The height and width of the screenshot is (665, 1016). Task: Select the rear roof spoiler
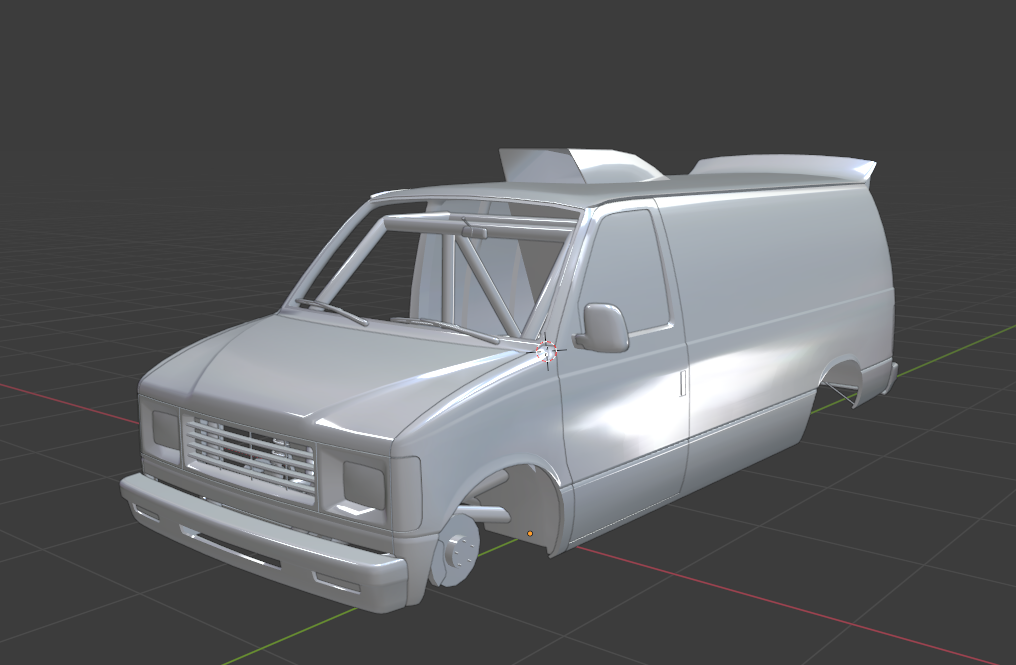click(784, 166)
